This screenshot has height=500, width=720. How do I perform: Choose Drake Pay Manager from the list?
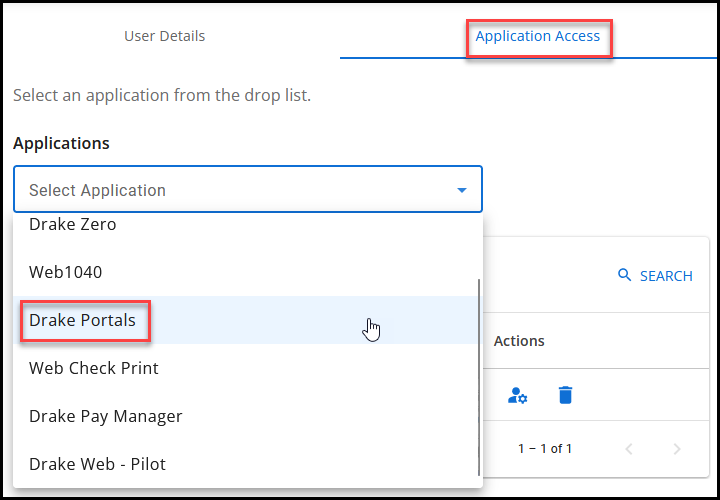(x=106, y=416)
